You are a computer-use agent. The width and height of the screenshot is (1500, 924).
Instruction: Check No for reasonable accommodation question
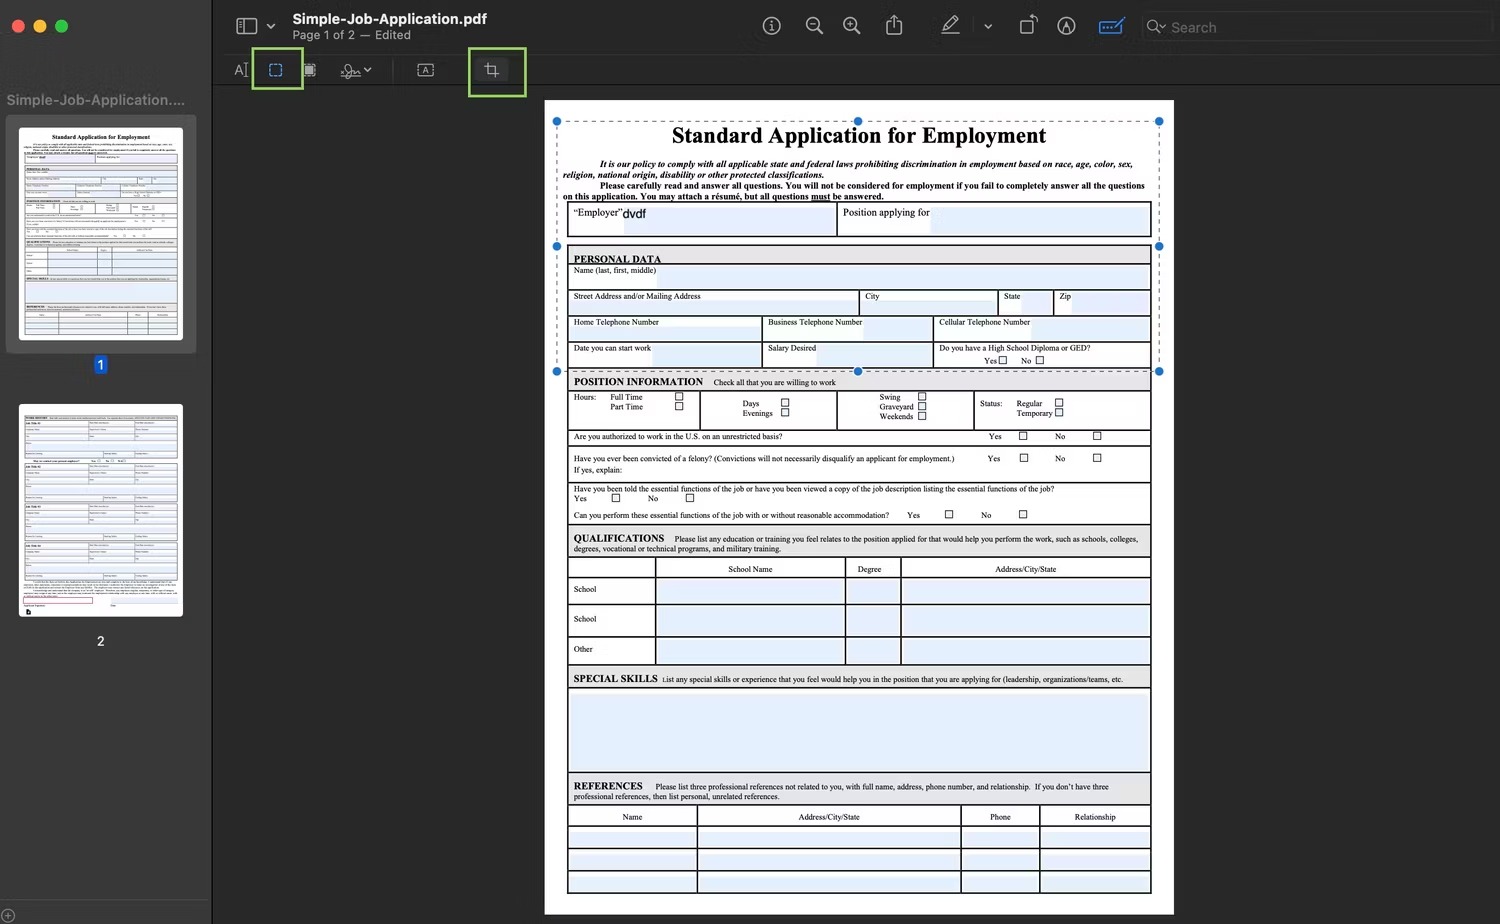click(x=1023, y=515)
